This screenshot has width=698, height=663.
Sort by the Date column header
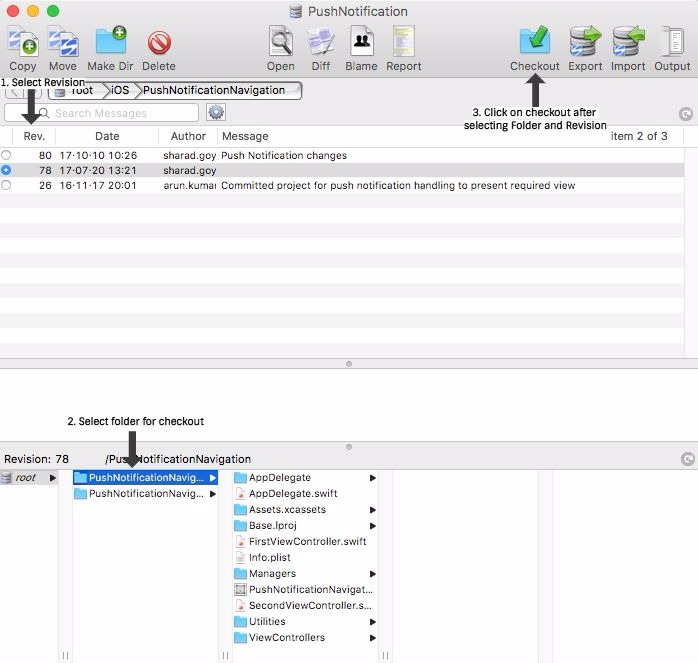pos(107,136)
